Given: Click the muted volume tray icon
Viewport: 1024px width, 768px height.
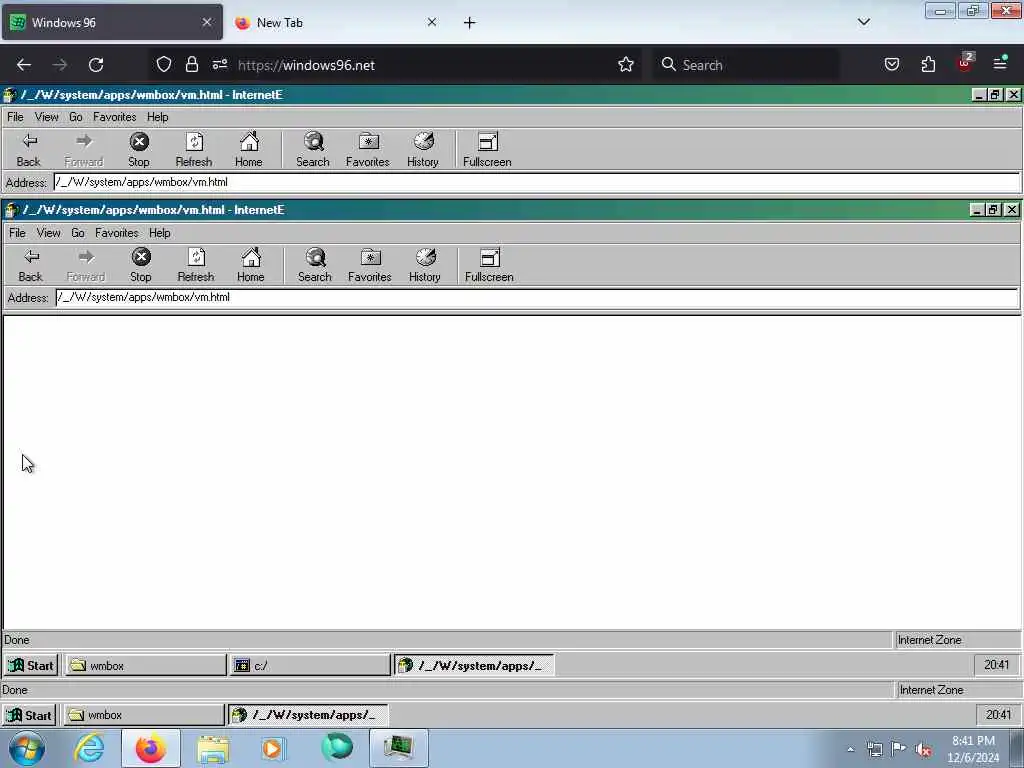Looking at the screenshot, I should 923,750.
